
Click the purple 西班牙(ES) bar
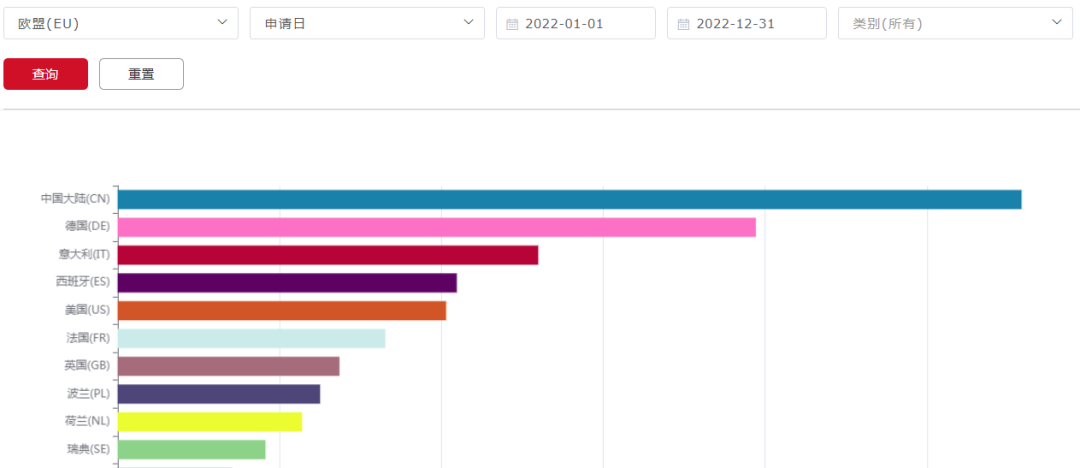click(x=287, y=283)
